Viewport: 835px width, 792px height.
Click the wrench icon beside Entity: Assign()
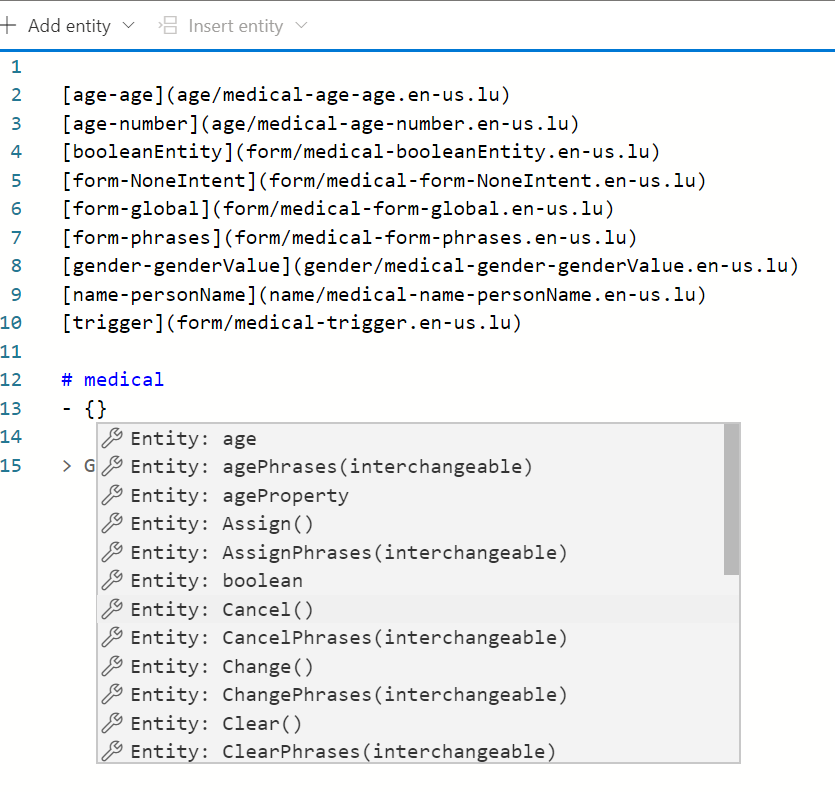(x=110, y=523)
